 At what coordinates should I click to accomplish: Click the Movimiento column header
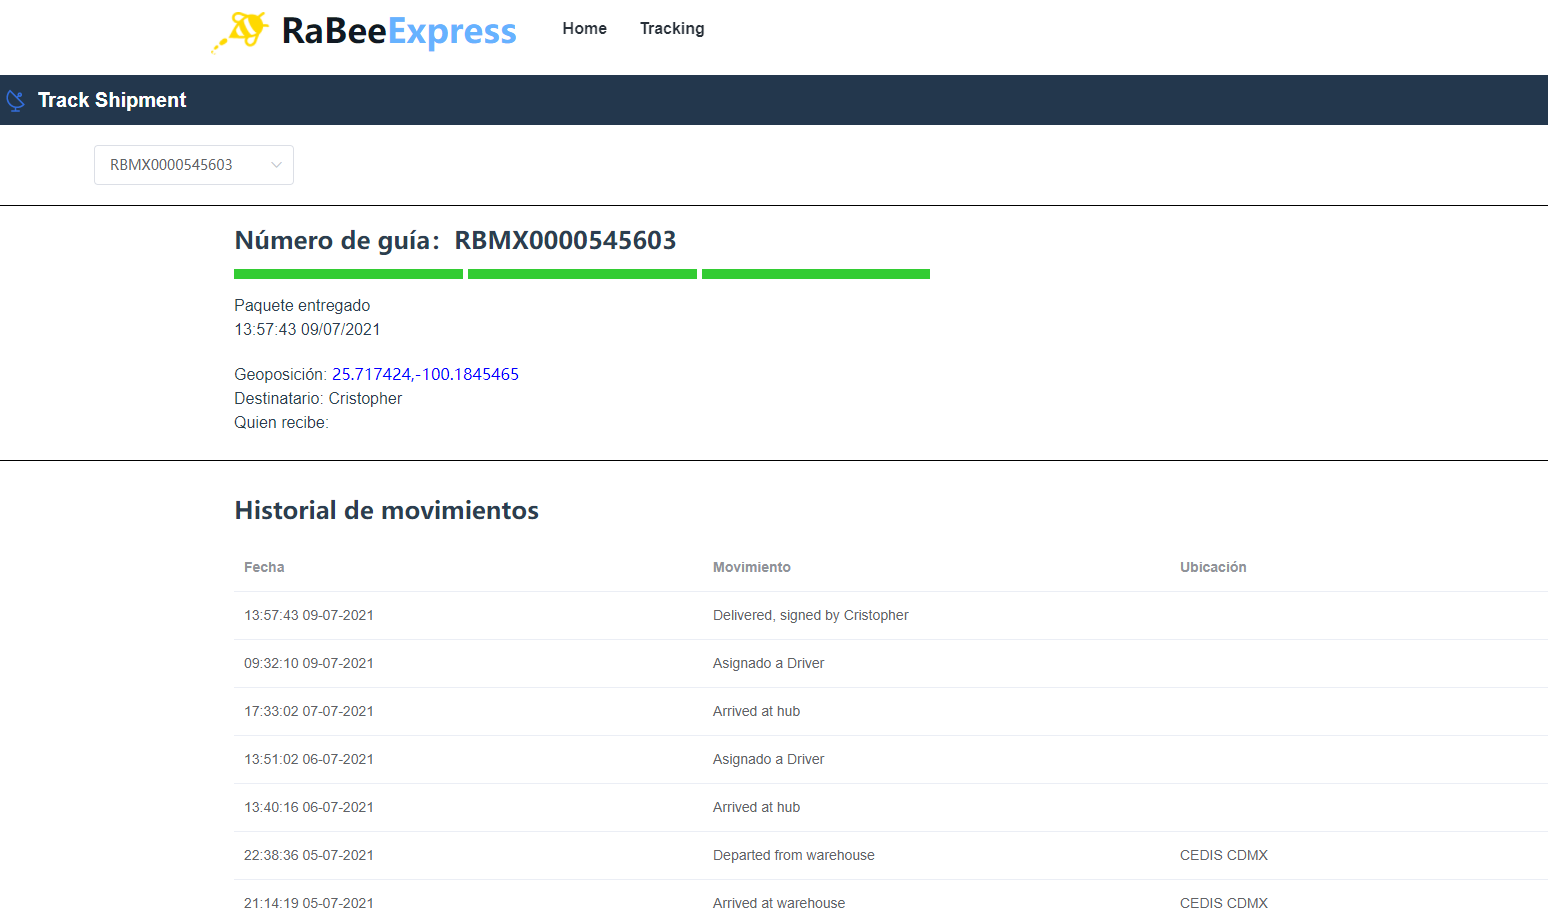(751, 567)
